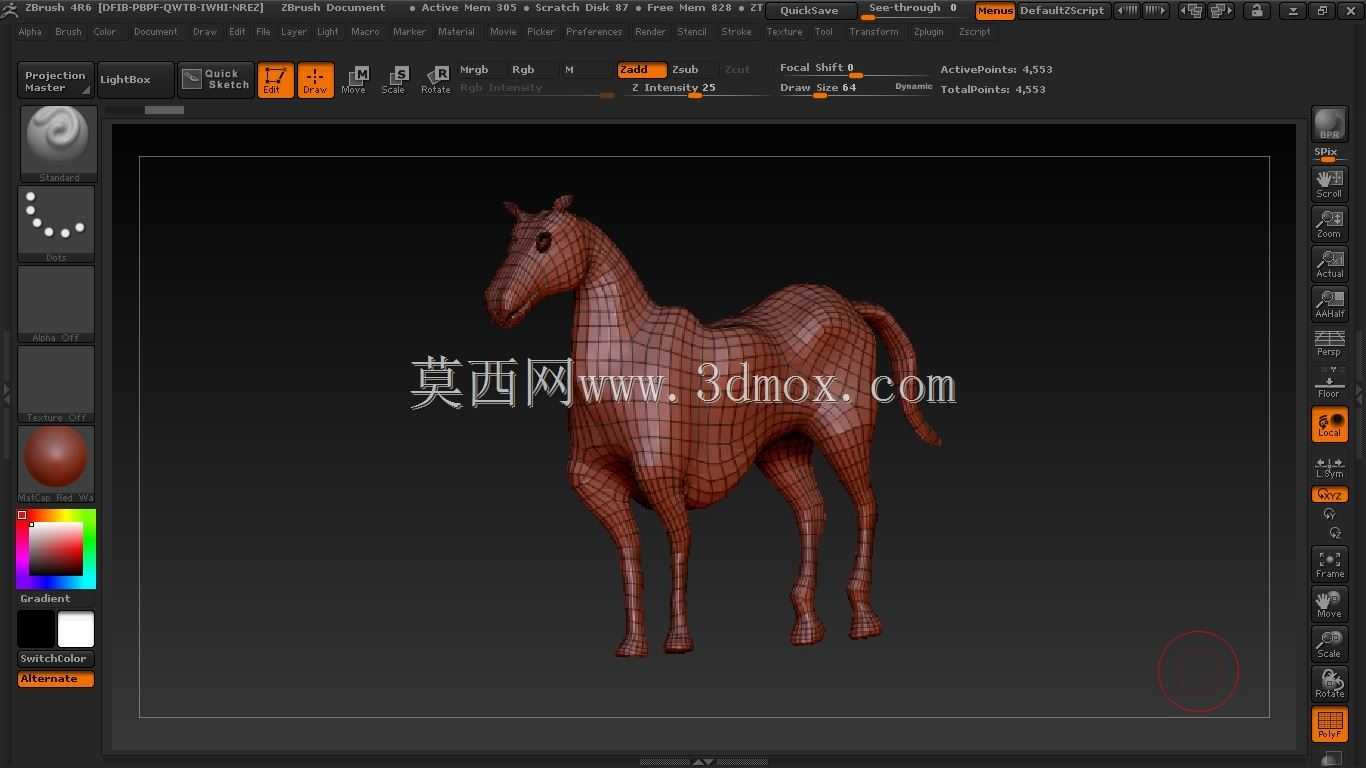Adjust the Draw Size slider
The width and height of the screenshot is (1366, 768).
coord(833,88)
